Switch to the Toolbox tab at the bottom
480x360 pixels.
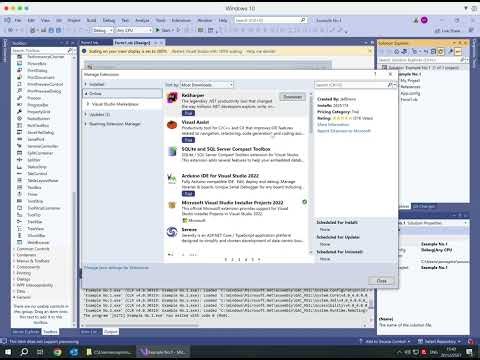coord(50,332)
